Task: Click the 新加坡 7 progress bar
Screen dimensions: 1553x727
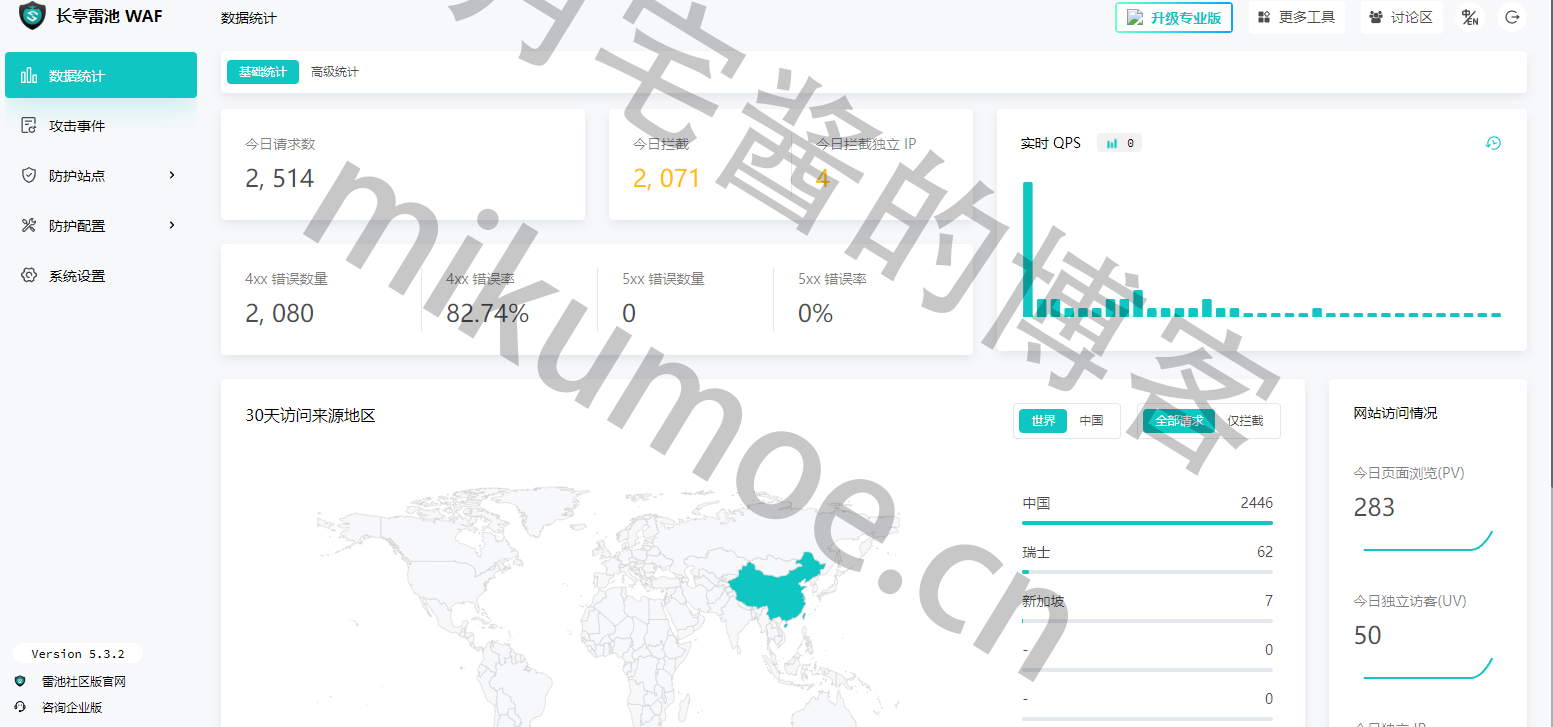Action: pyautogui.click(x=1147, y=621)
